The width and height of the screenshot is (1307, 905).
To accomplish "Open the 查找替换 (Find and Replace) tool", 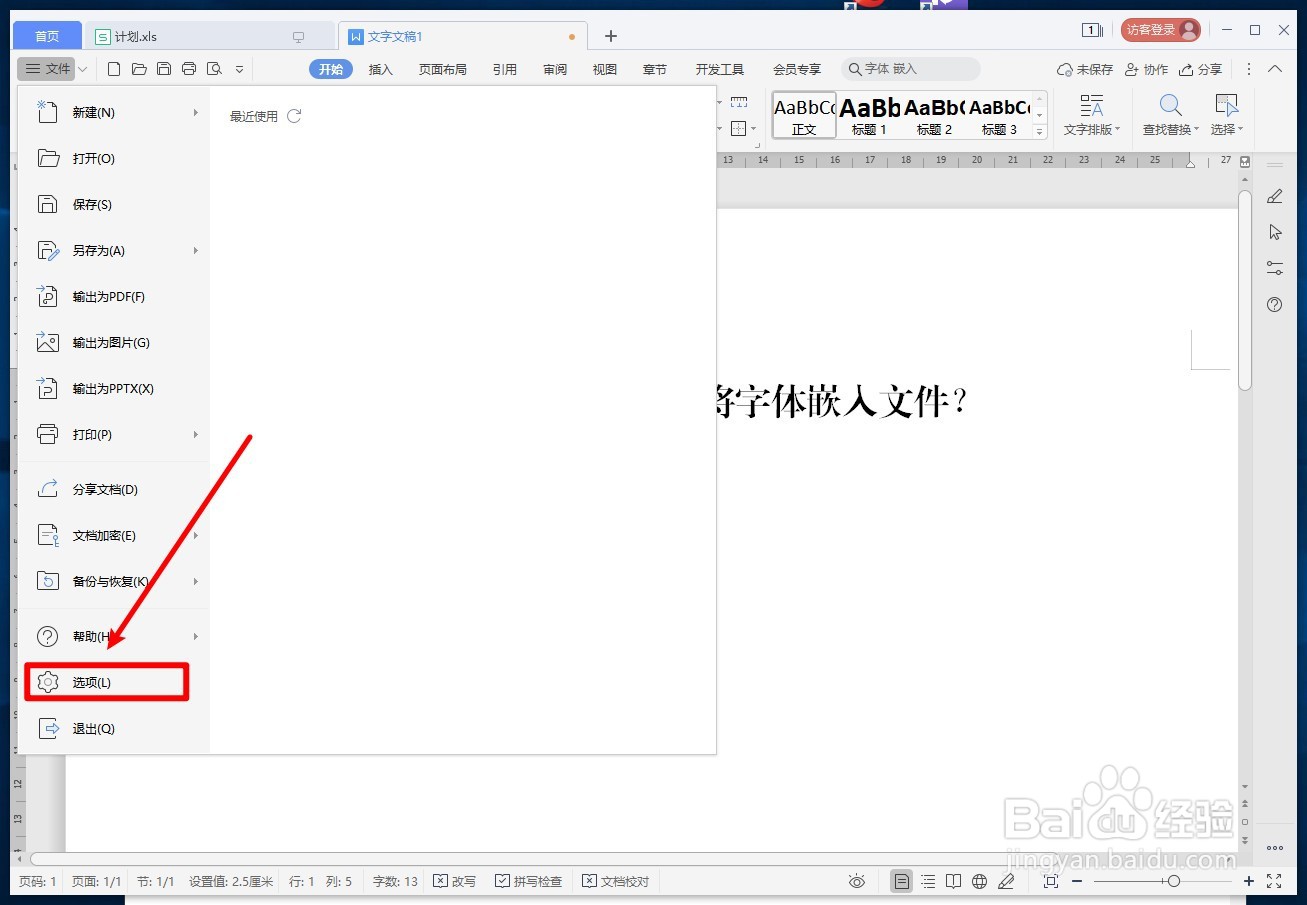I will [1169, 112].
